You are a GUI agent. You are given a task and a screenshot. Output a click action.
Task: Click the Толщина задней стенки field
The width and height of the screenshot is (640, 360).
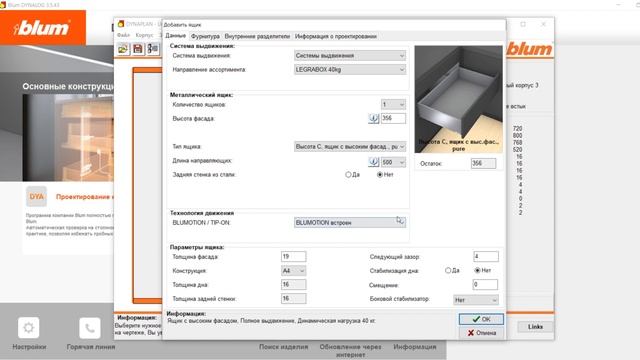[x=293, y=299]
